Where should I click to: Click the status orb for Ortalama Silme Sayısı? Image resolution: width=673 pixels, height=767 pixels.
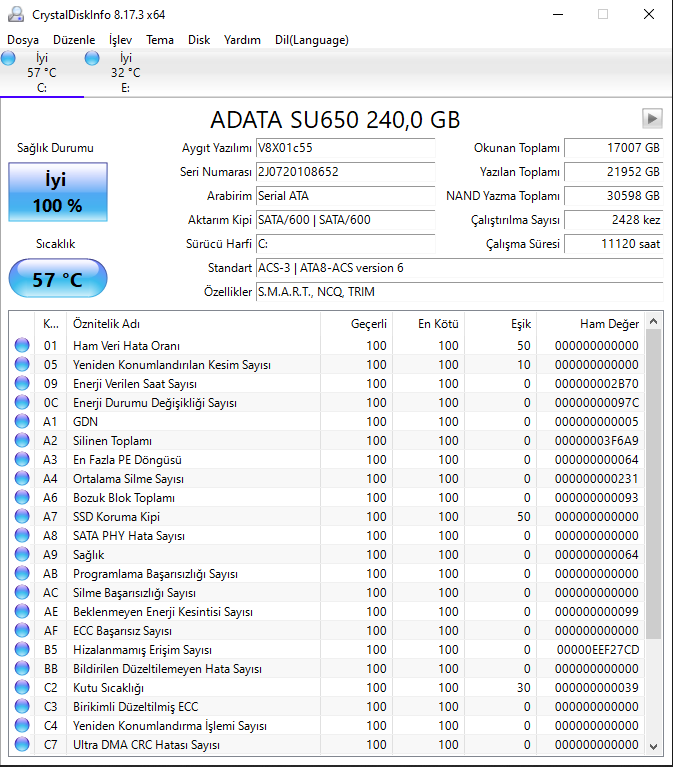point(22,478)
